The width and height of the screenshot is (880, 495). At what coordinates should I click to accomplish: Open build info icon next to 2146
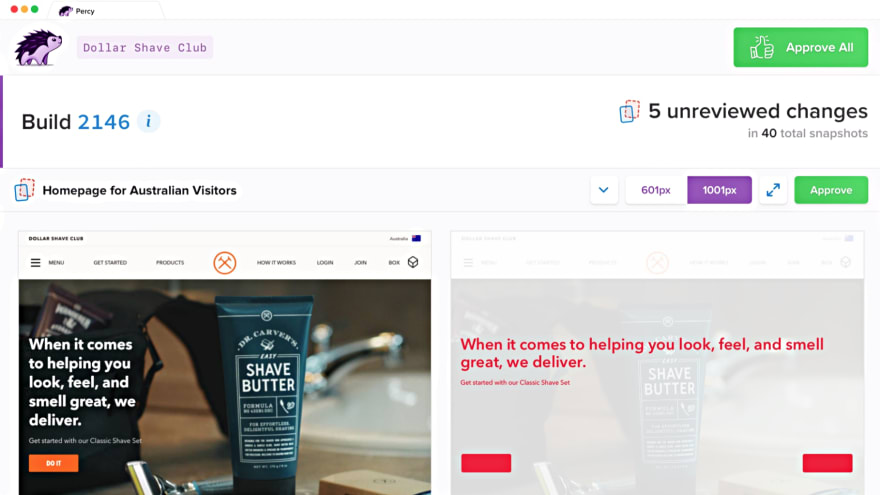[148, 121]
